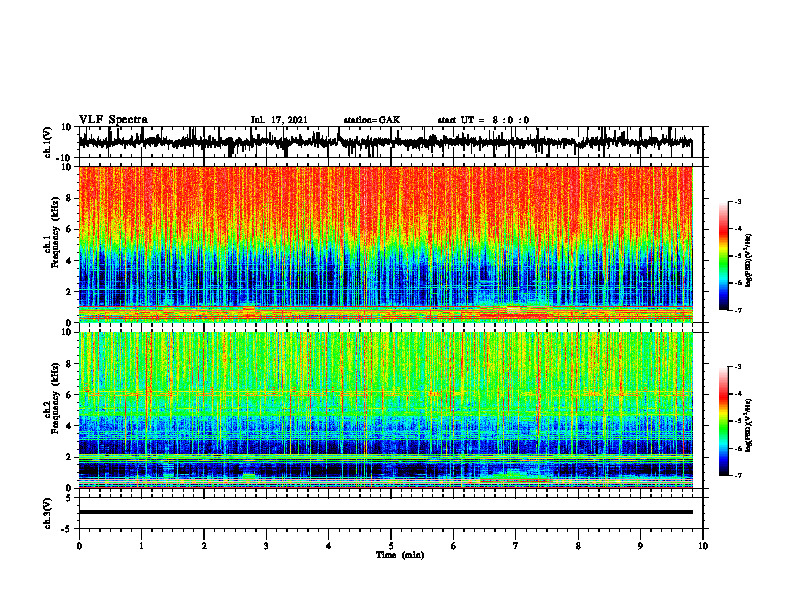Click the "8" kHz tick on ch.2 frequency axis
The height and width of the screenshot is (612, 792).
(69, 364)
